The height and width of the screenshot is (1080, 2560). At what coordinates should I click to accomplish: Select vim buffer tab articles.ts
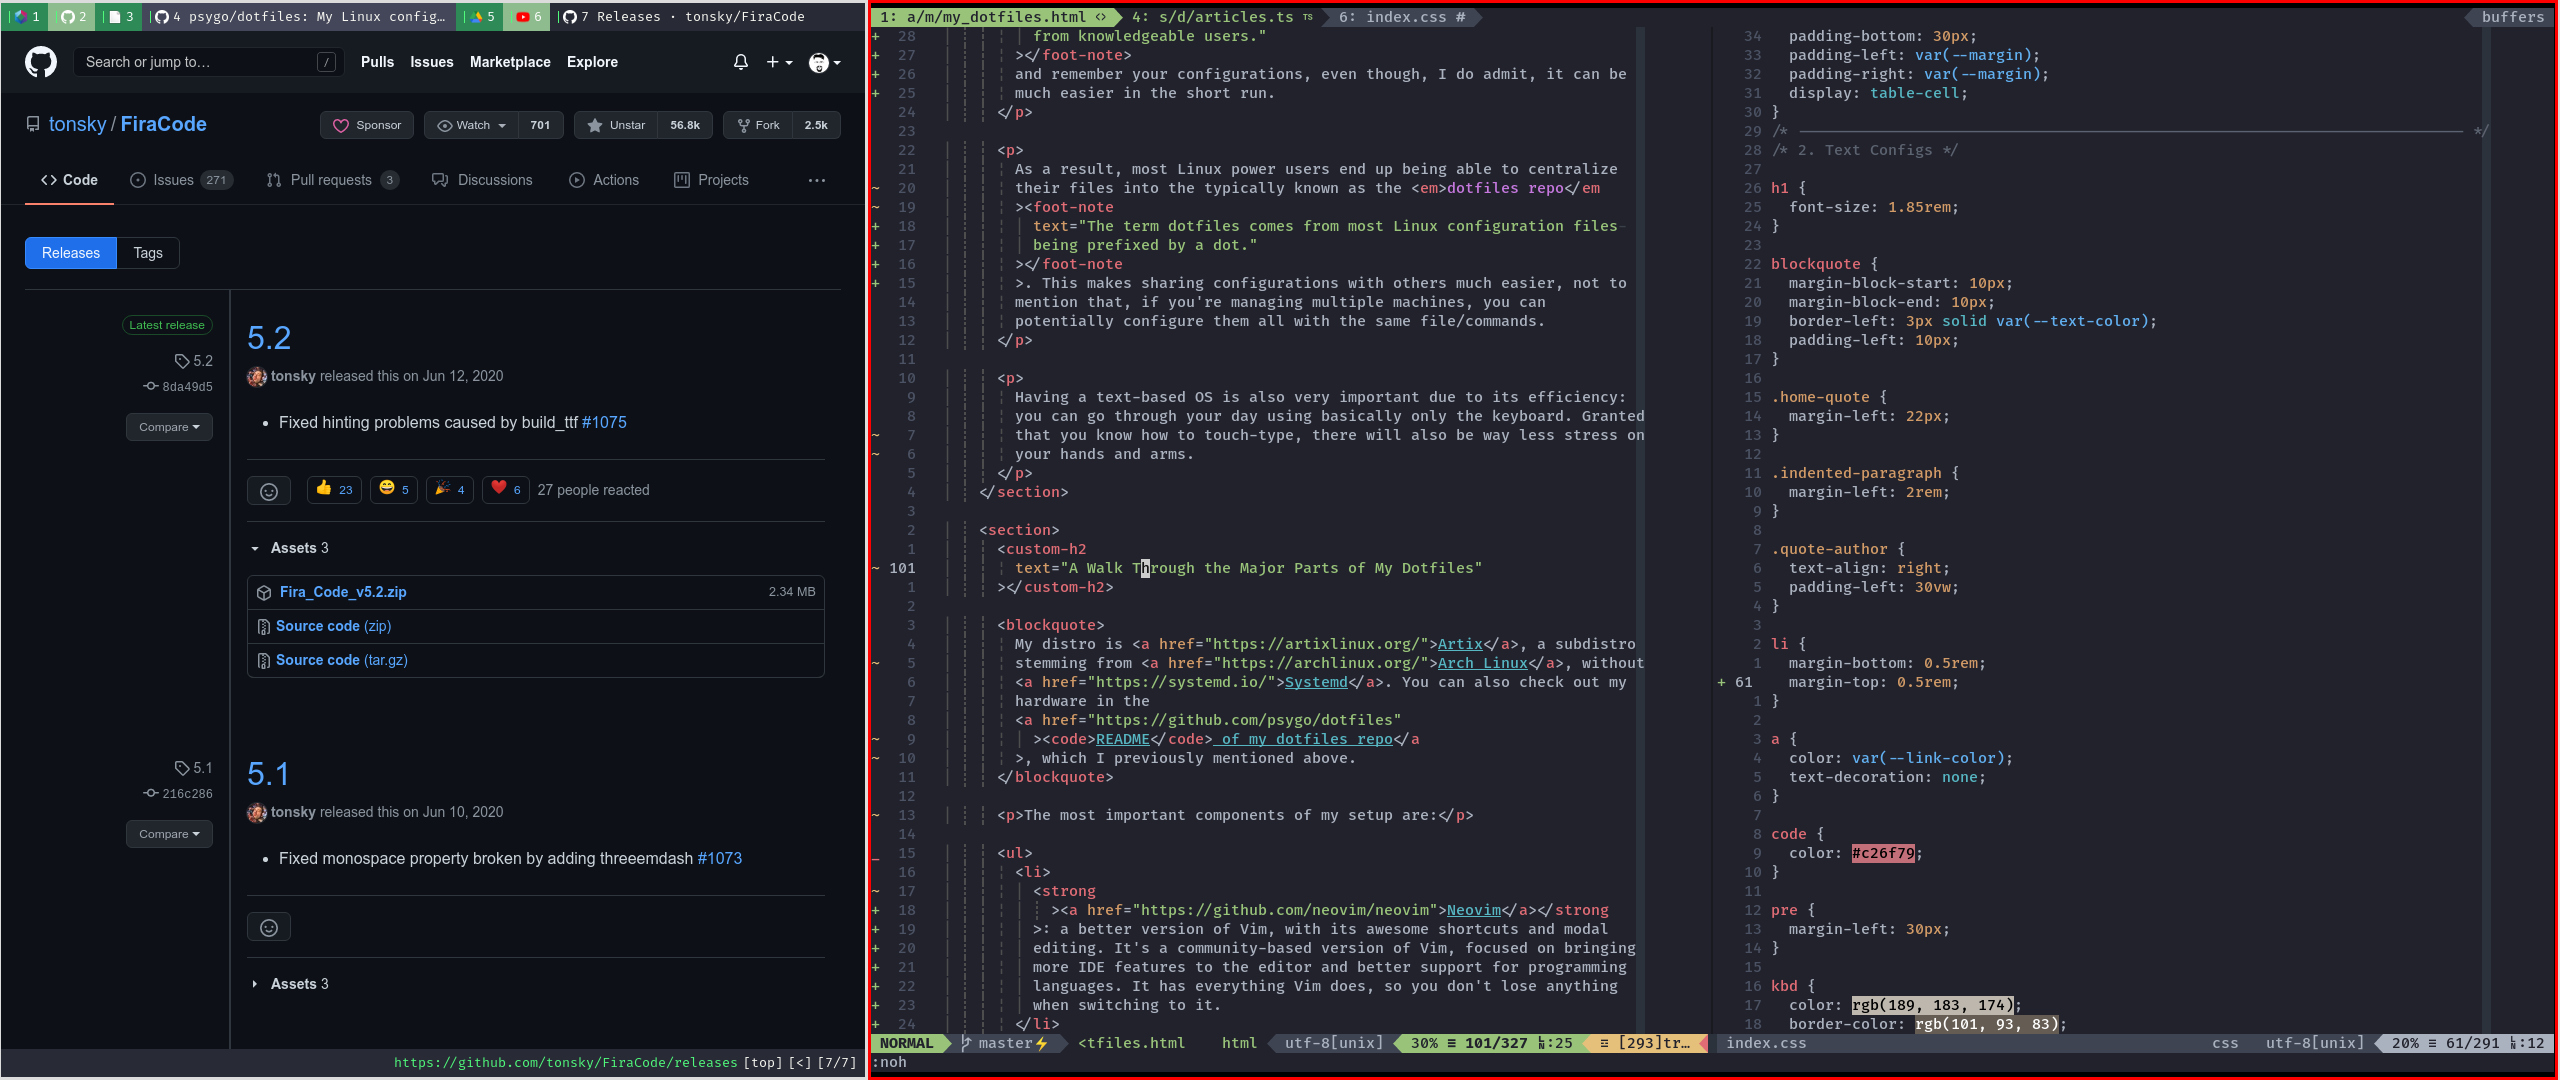(1222, 16)
